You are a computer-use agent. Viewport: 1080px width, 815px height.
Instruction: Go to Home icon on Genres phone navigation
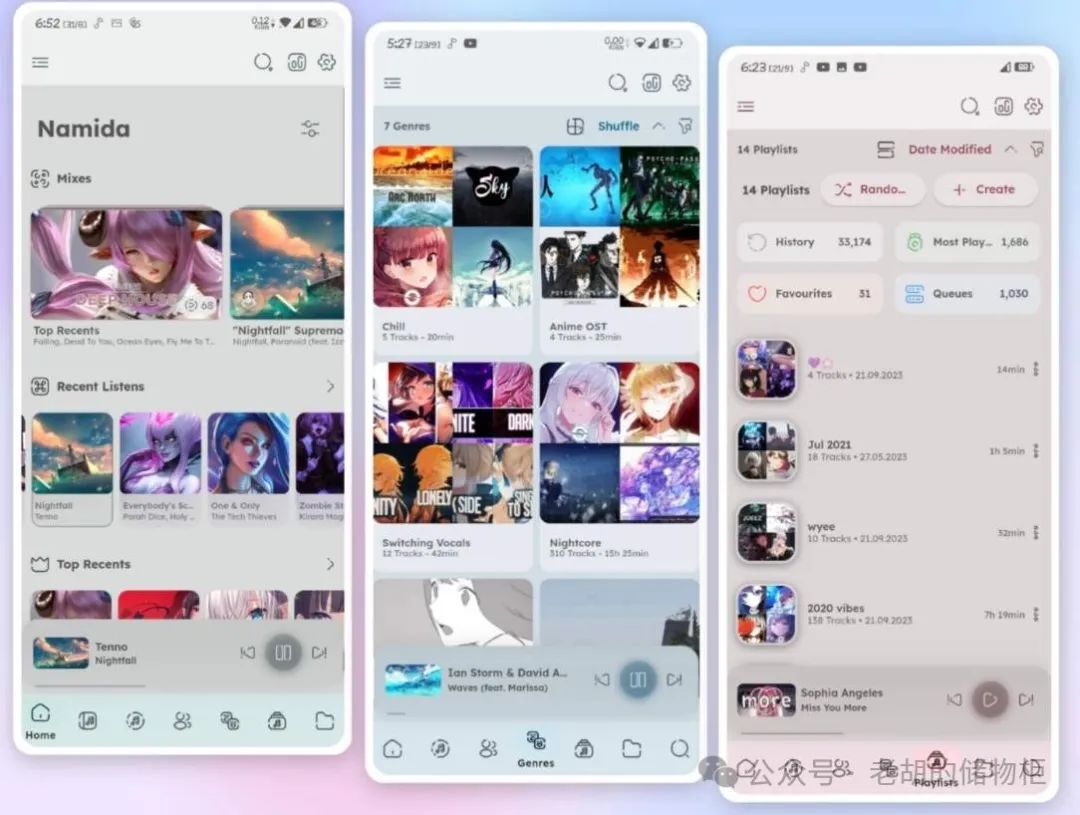[x=393, y=748]
